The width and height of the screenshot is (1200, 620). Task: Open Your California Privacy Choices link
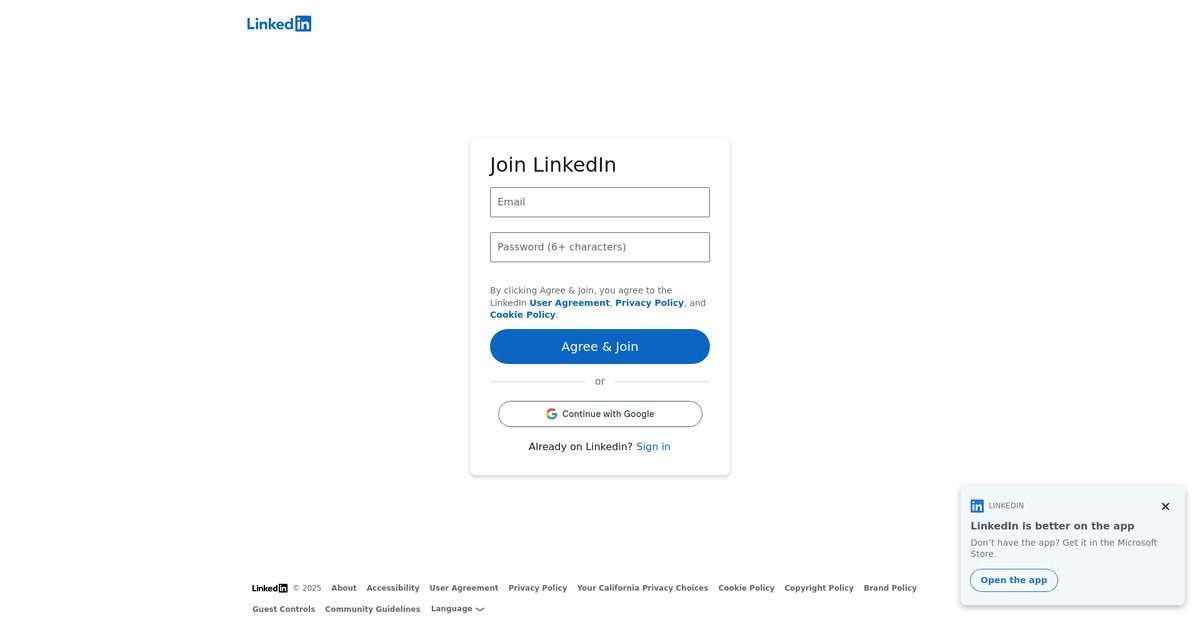(x=642, y=588)
